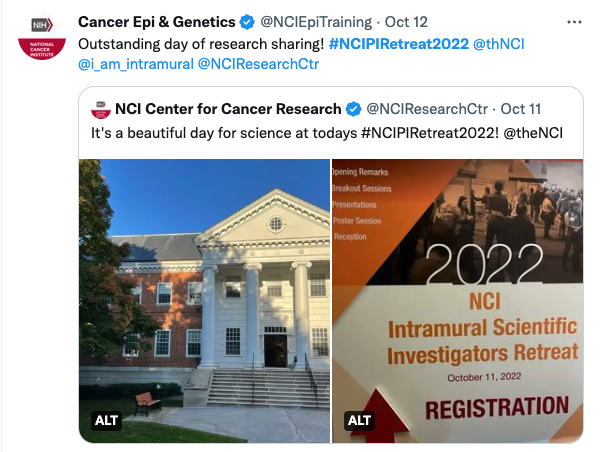Open the three-dot more options menu
Screen dimensions: 600x452
pos(574,23)
